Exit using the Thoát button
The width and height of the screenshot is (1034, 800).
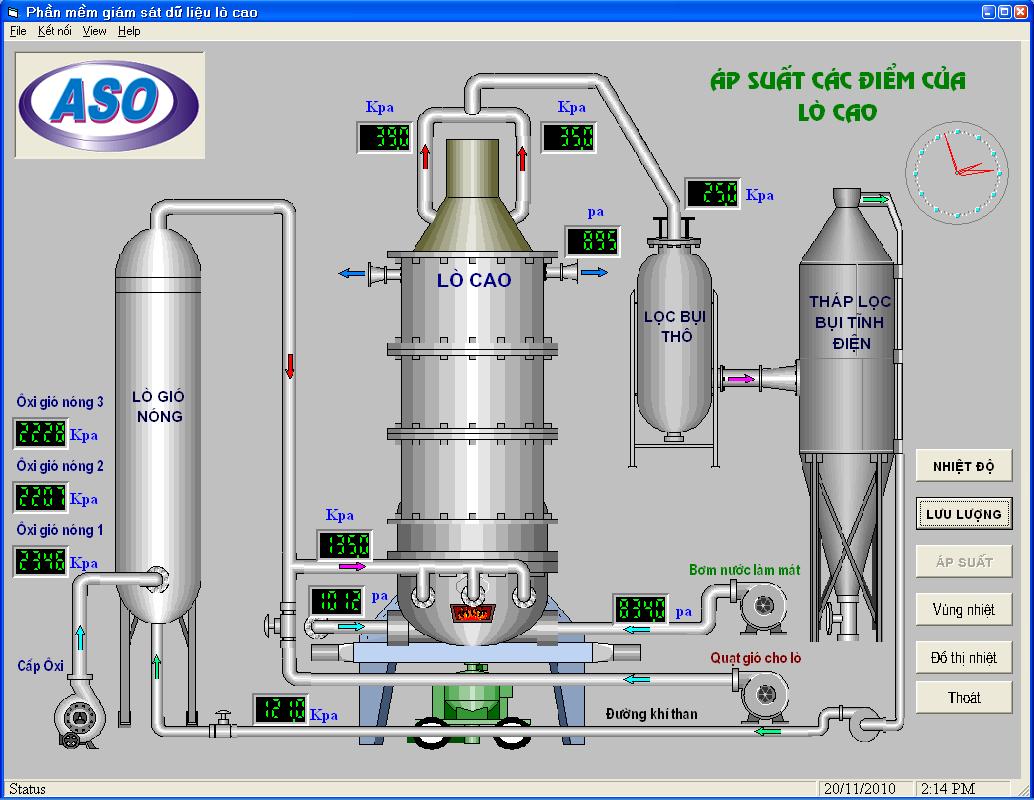coord(963,698)
